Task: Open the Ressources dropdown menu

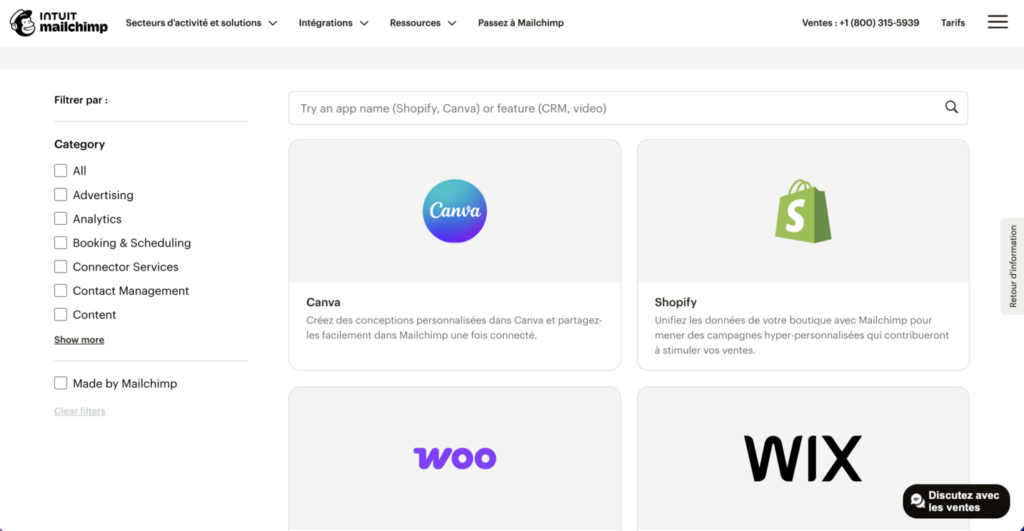Action: coord(423,23)
